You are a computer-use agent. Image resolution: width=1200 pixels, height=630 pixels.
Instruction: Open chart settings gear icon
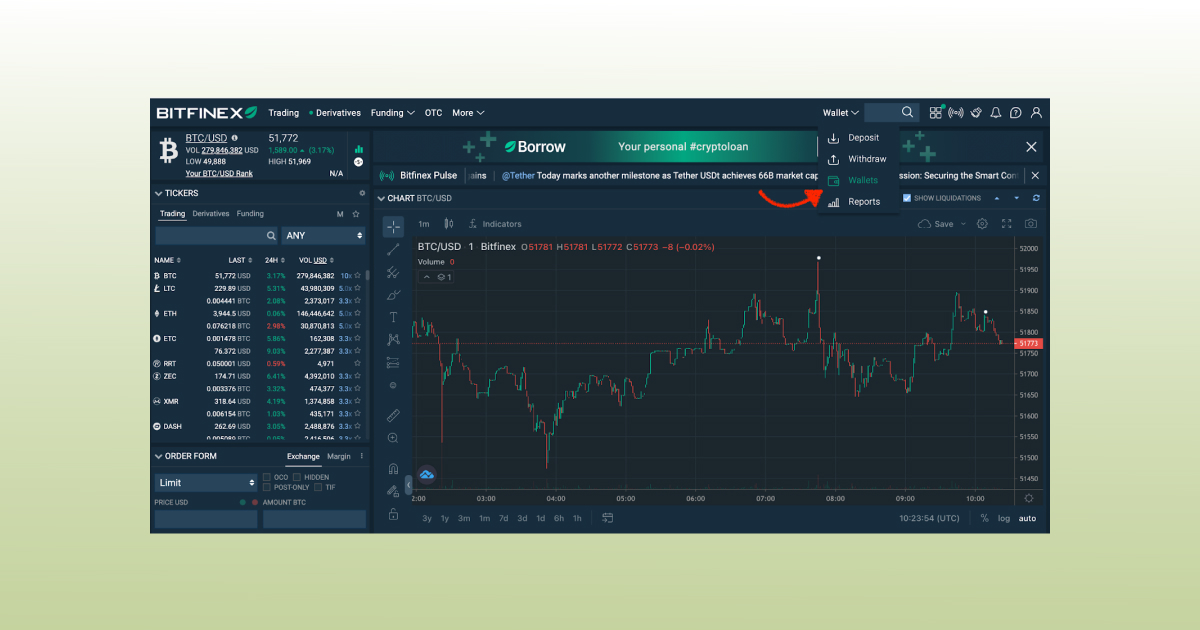click(x=982, y=224)
